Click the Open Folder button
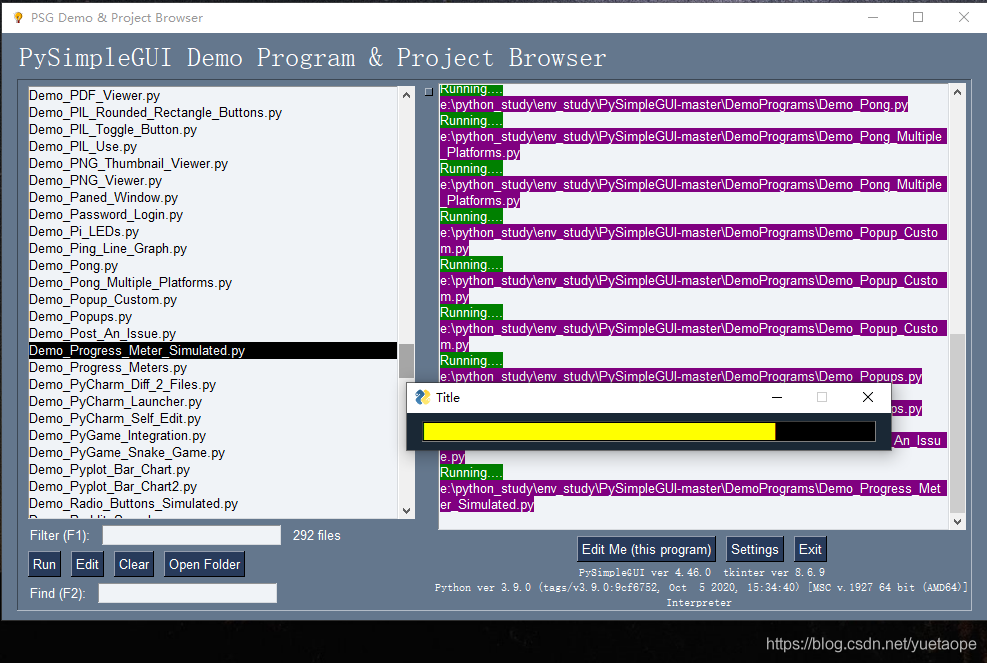This screenshot has width=987, height=663. click(x=205, y=564)
